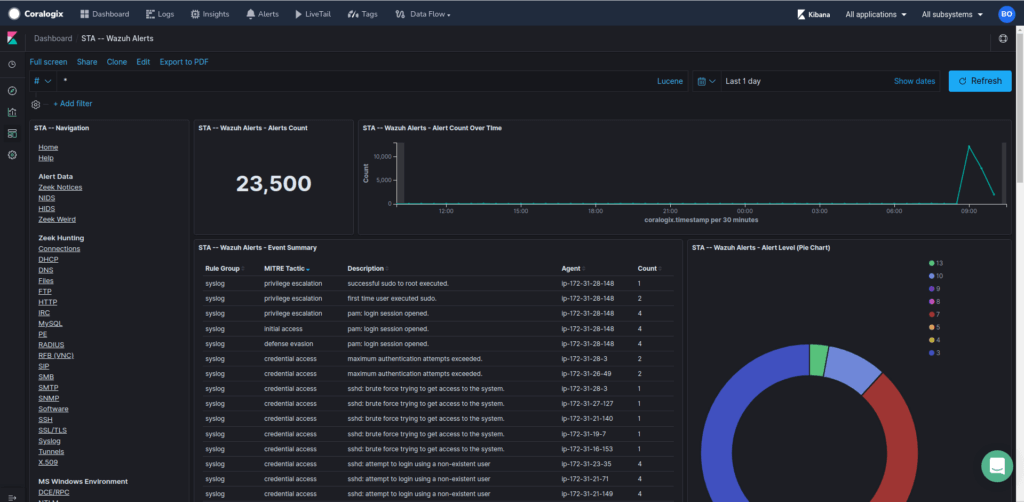Open Zeek Notices navigation link

click(60, 187)
